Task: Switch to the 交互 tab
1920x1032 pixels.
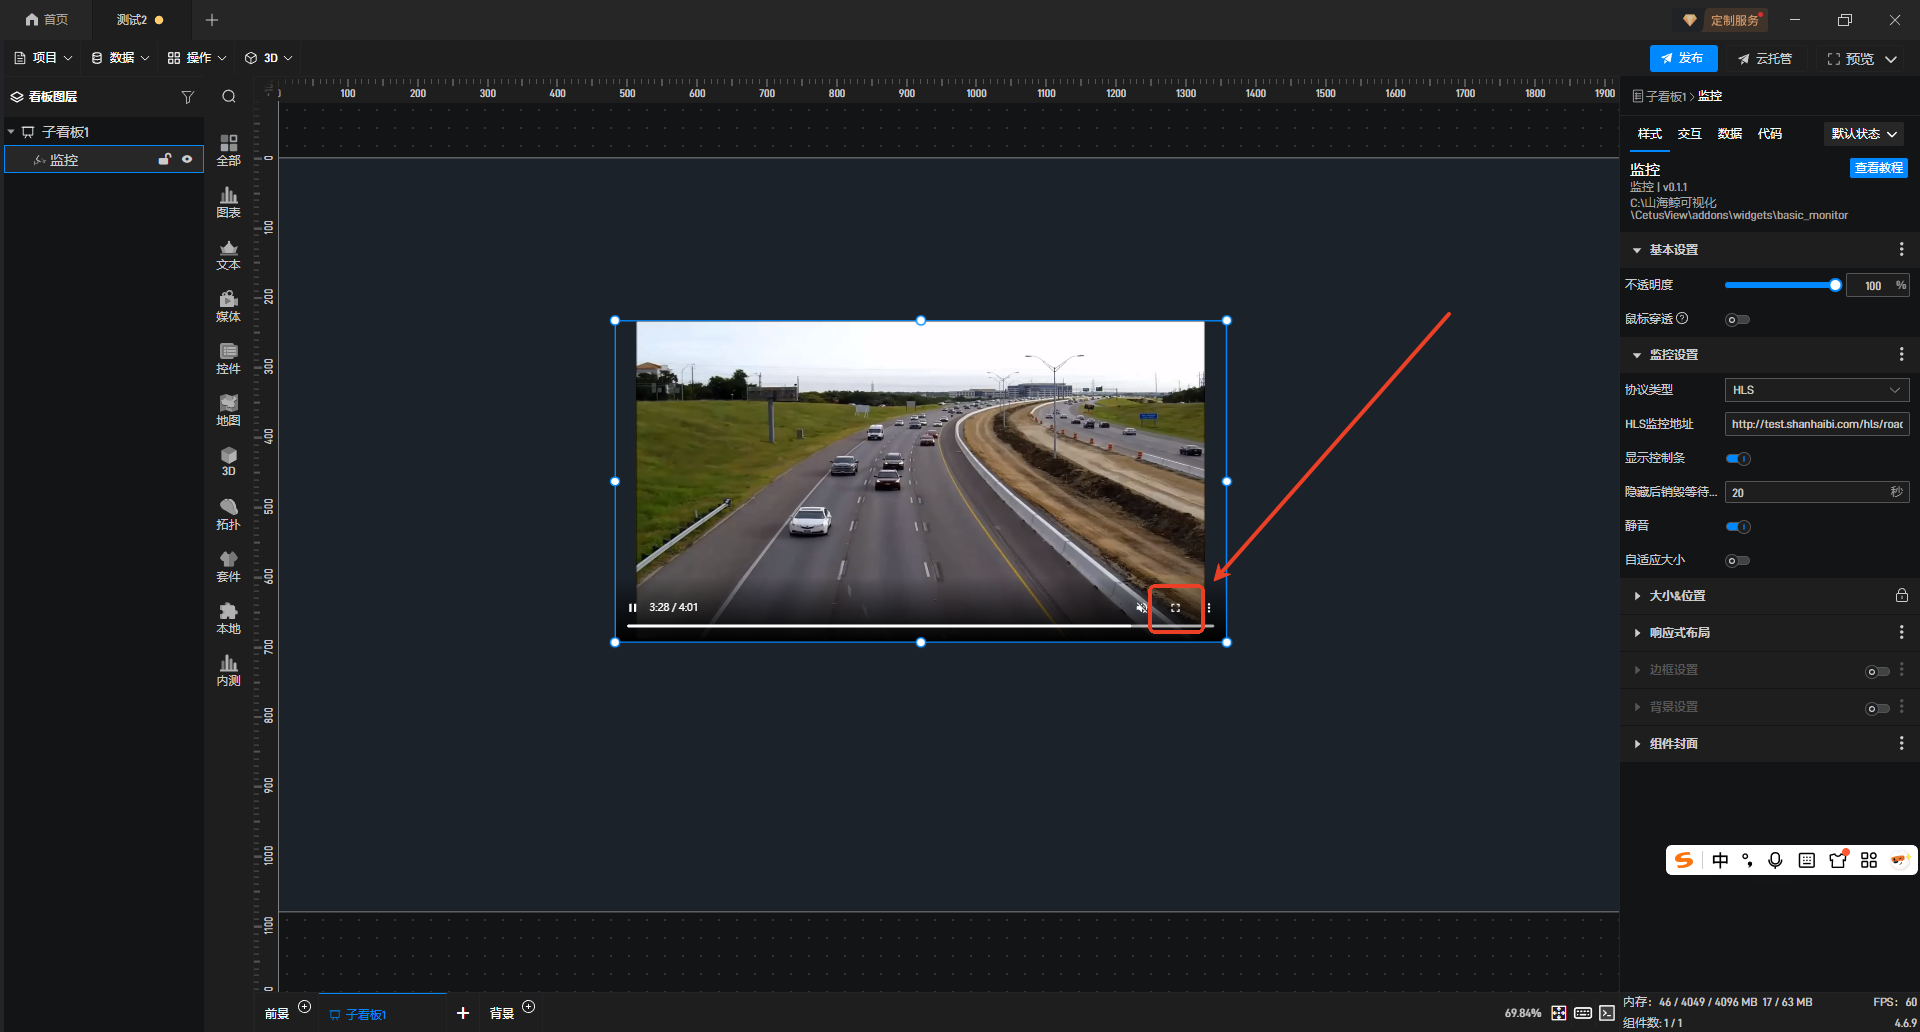Action: tap(1689, 134)
